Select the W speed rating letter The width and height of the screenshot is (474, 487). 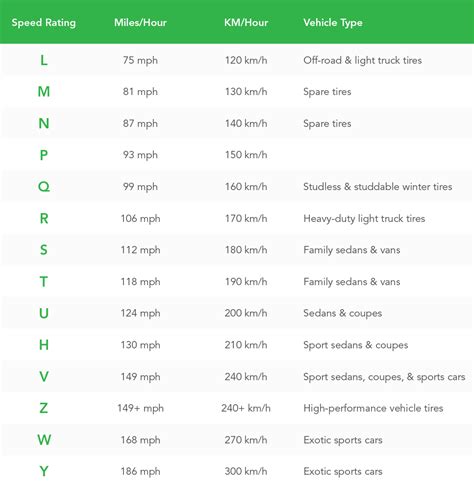(x=44, y=440)
